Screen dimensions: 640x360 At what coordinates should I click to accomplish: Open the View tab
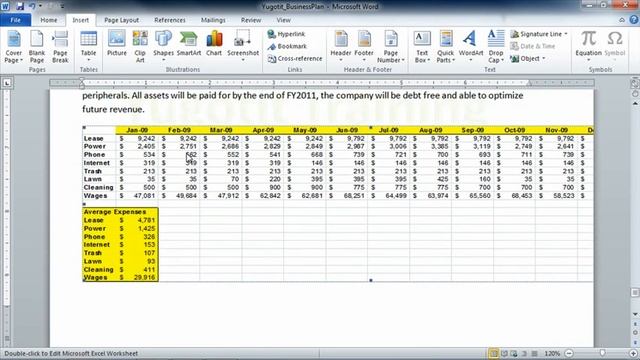tap(284, 20)
